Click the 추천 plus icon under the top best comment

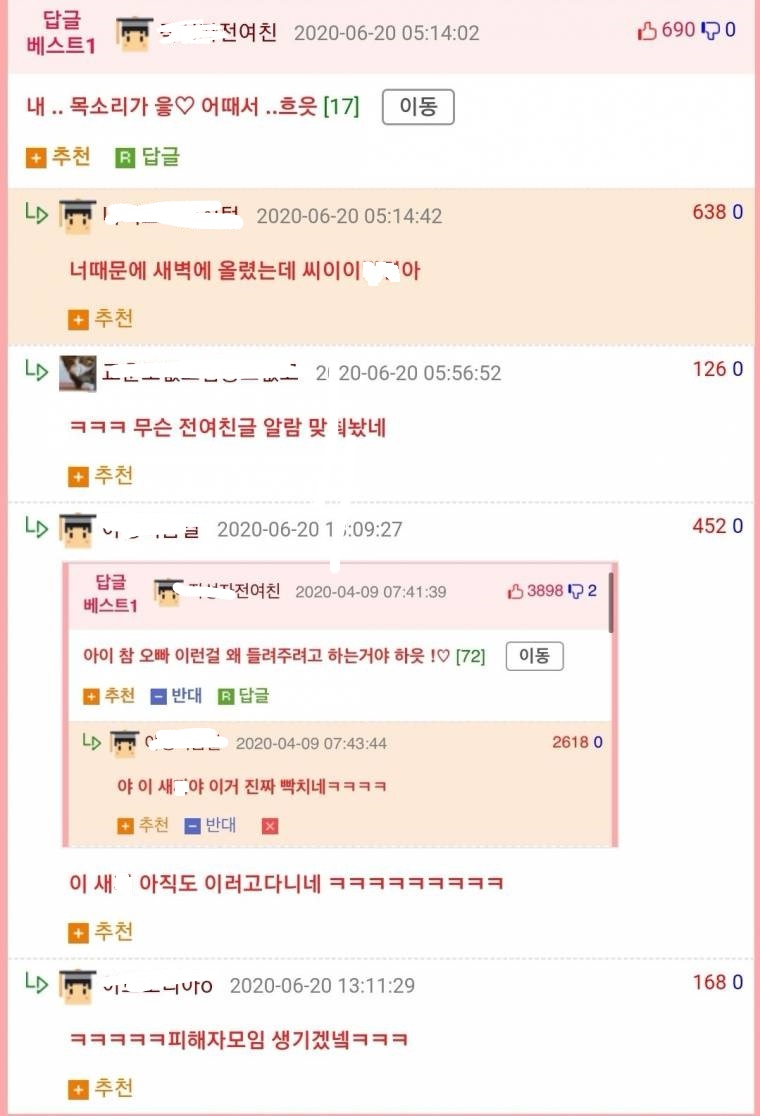pyautogui.click(x=36, y=157)
